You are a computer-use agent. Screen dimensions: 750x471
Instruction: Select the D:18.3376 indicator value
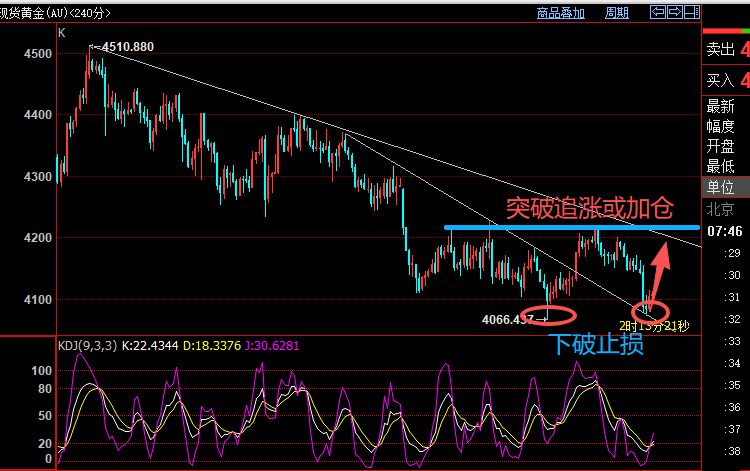click(x=212, y=345)
